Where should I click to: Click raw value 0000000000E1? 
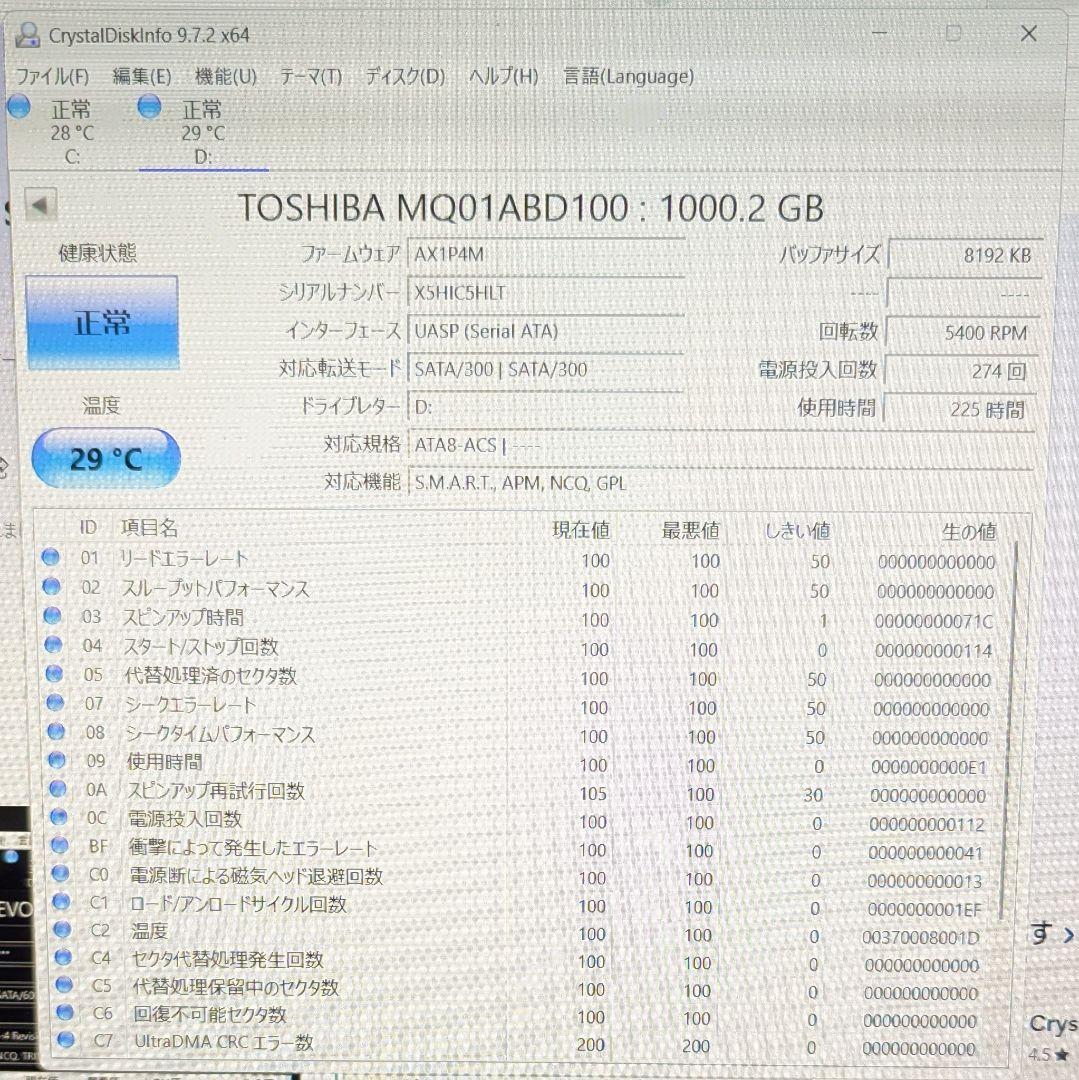[x=929, y=767]
